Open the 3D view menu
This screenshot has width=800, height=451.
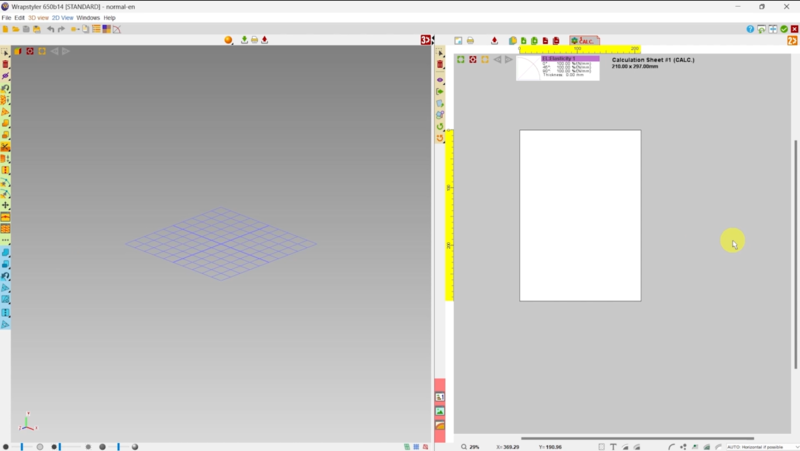pos(38,18)
